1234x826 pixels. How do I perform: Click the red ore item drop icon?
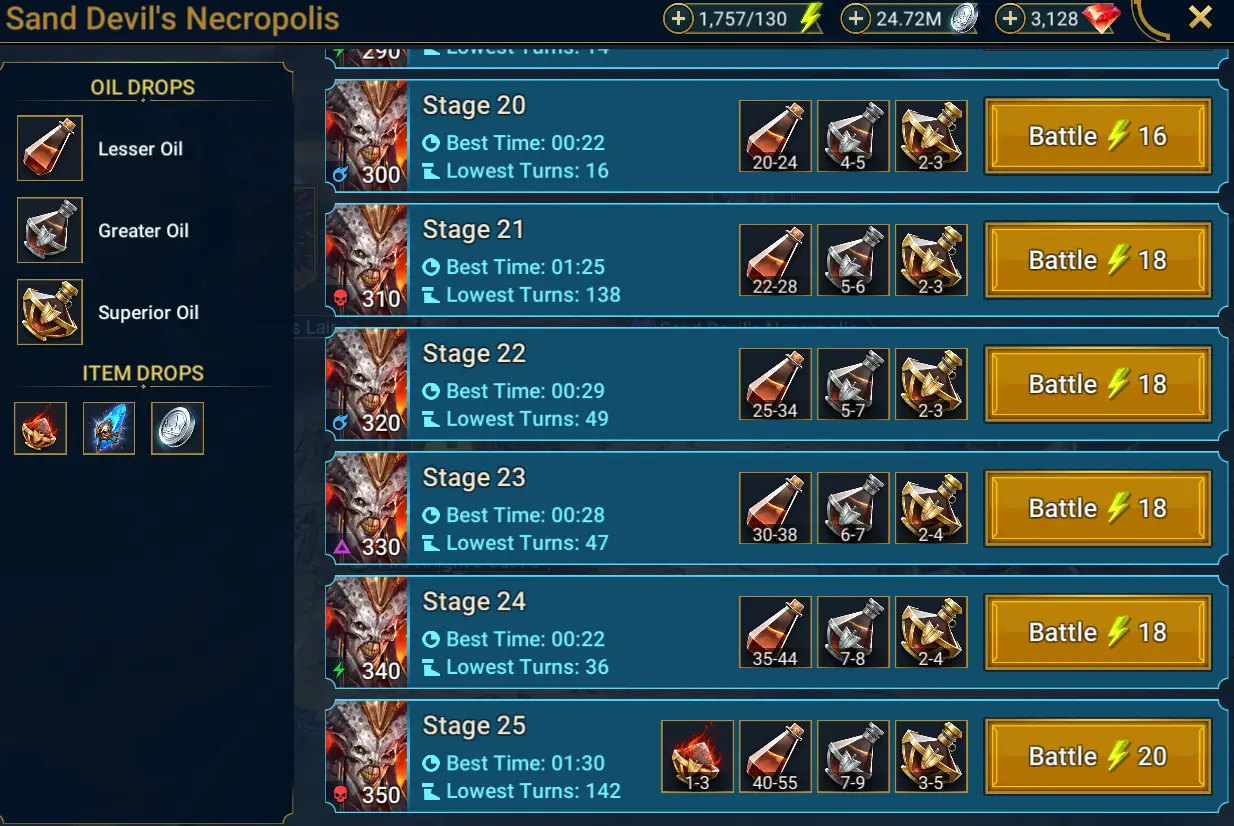click(41, 428)
